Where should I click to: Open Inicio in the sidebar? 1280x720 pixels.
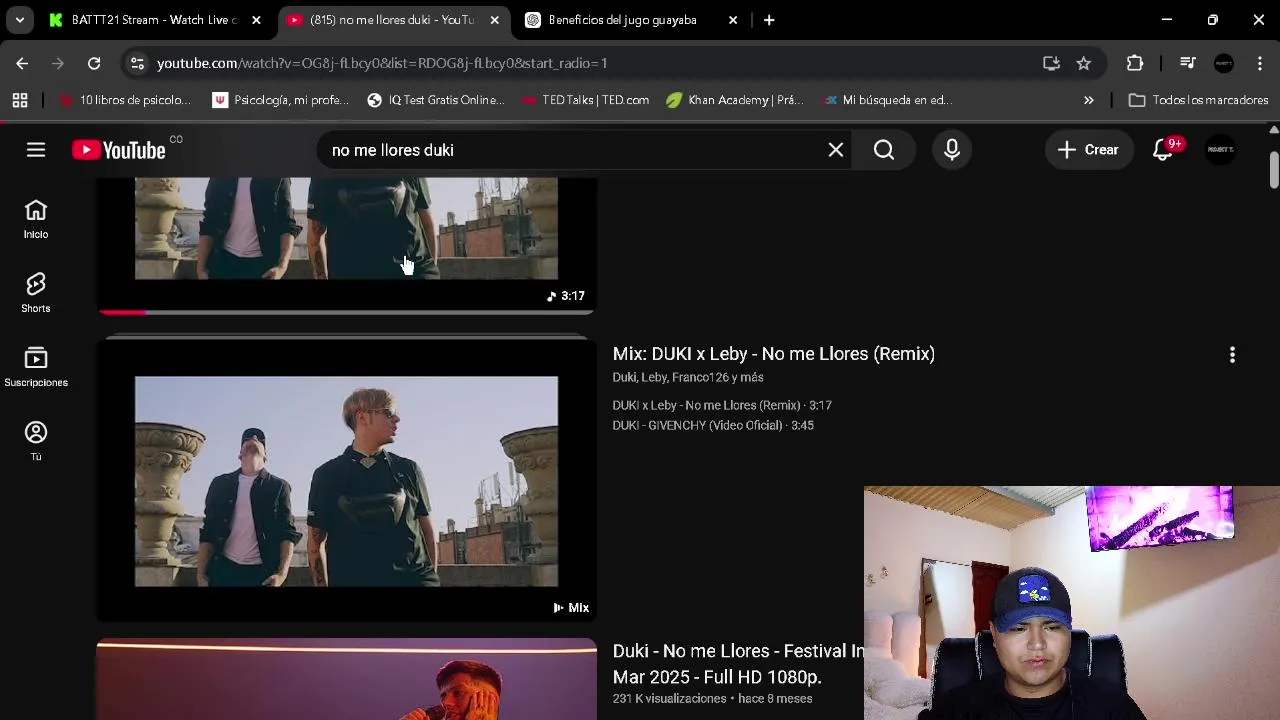tap(36, 219)
